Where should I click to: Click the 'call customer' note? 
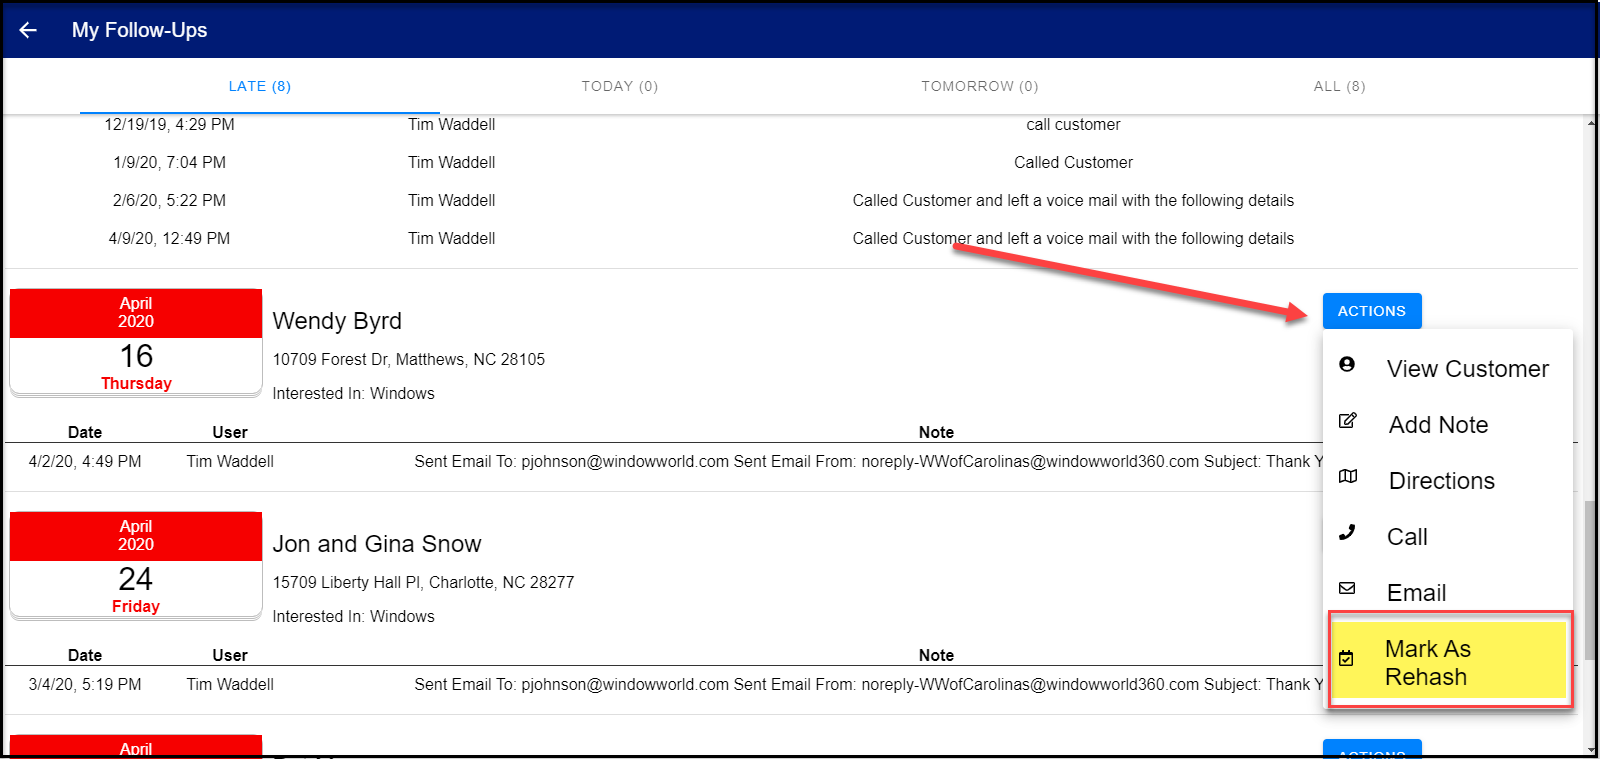pos(1073,124)
